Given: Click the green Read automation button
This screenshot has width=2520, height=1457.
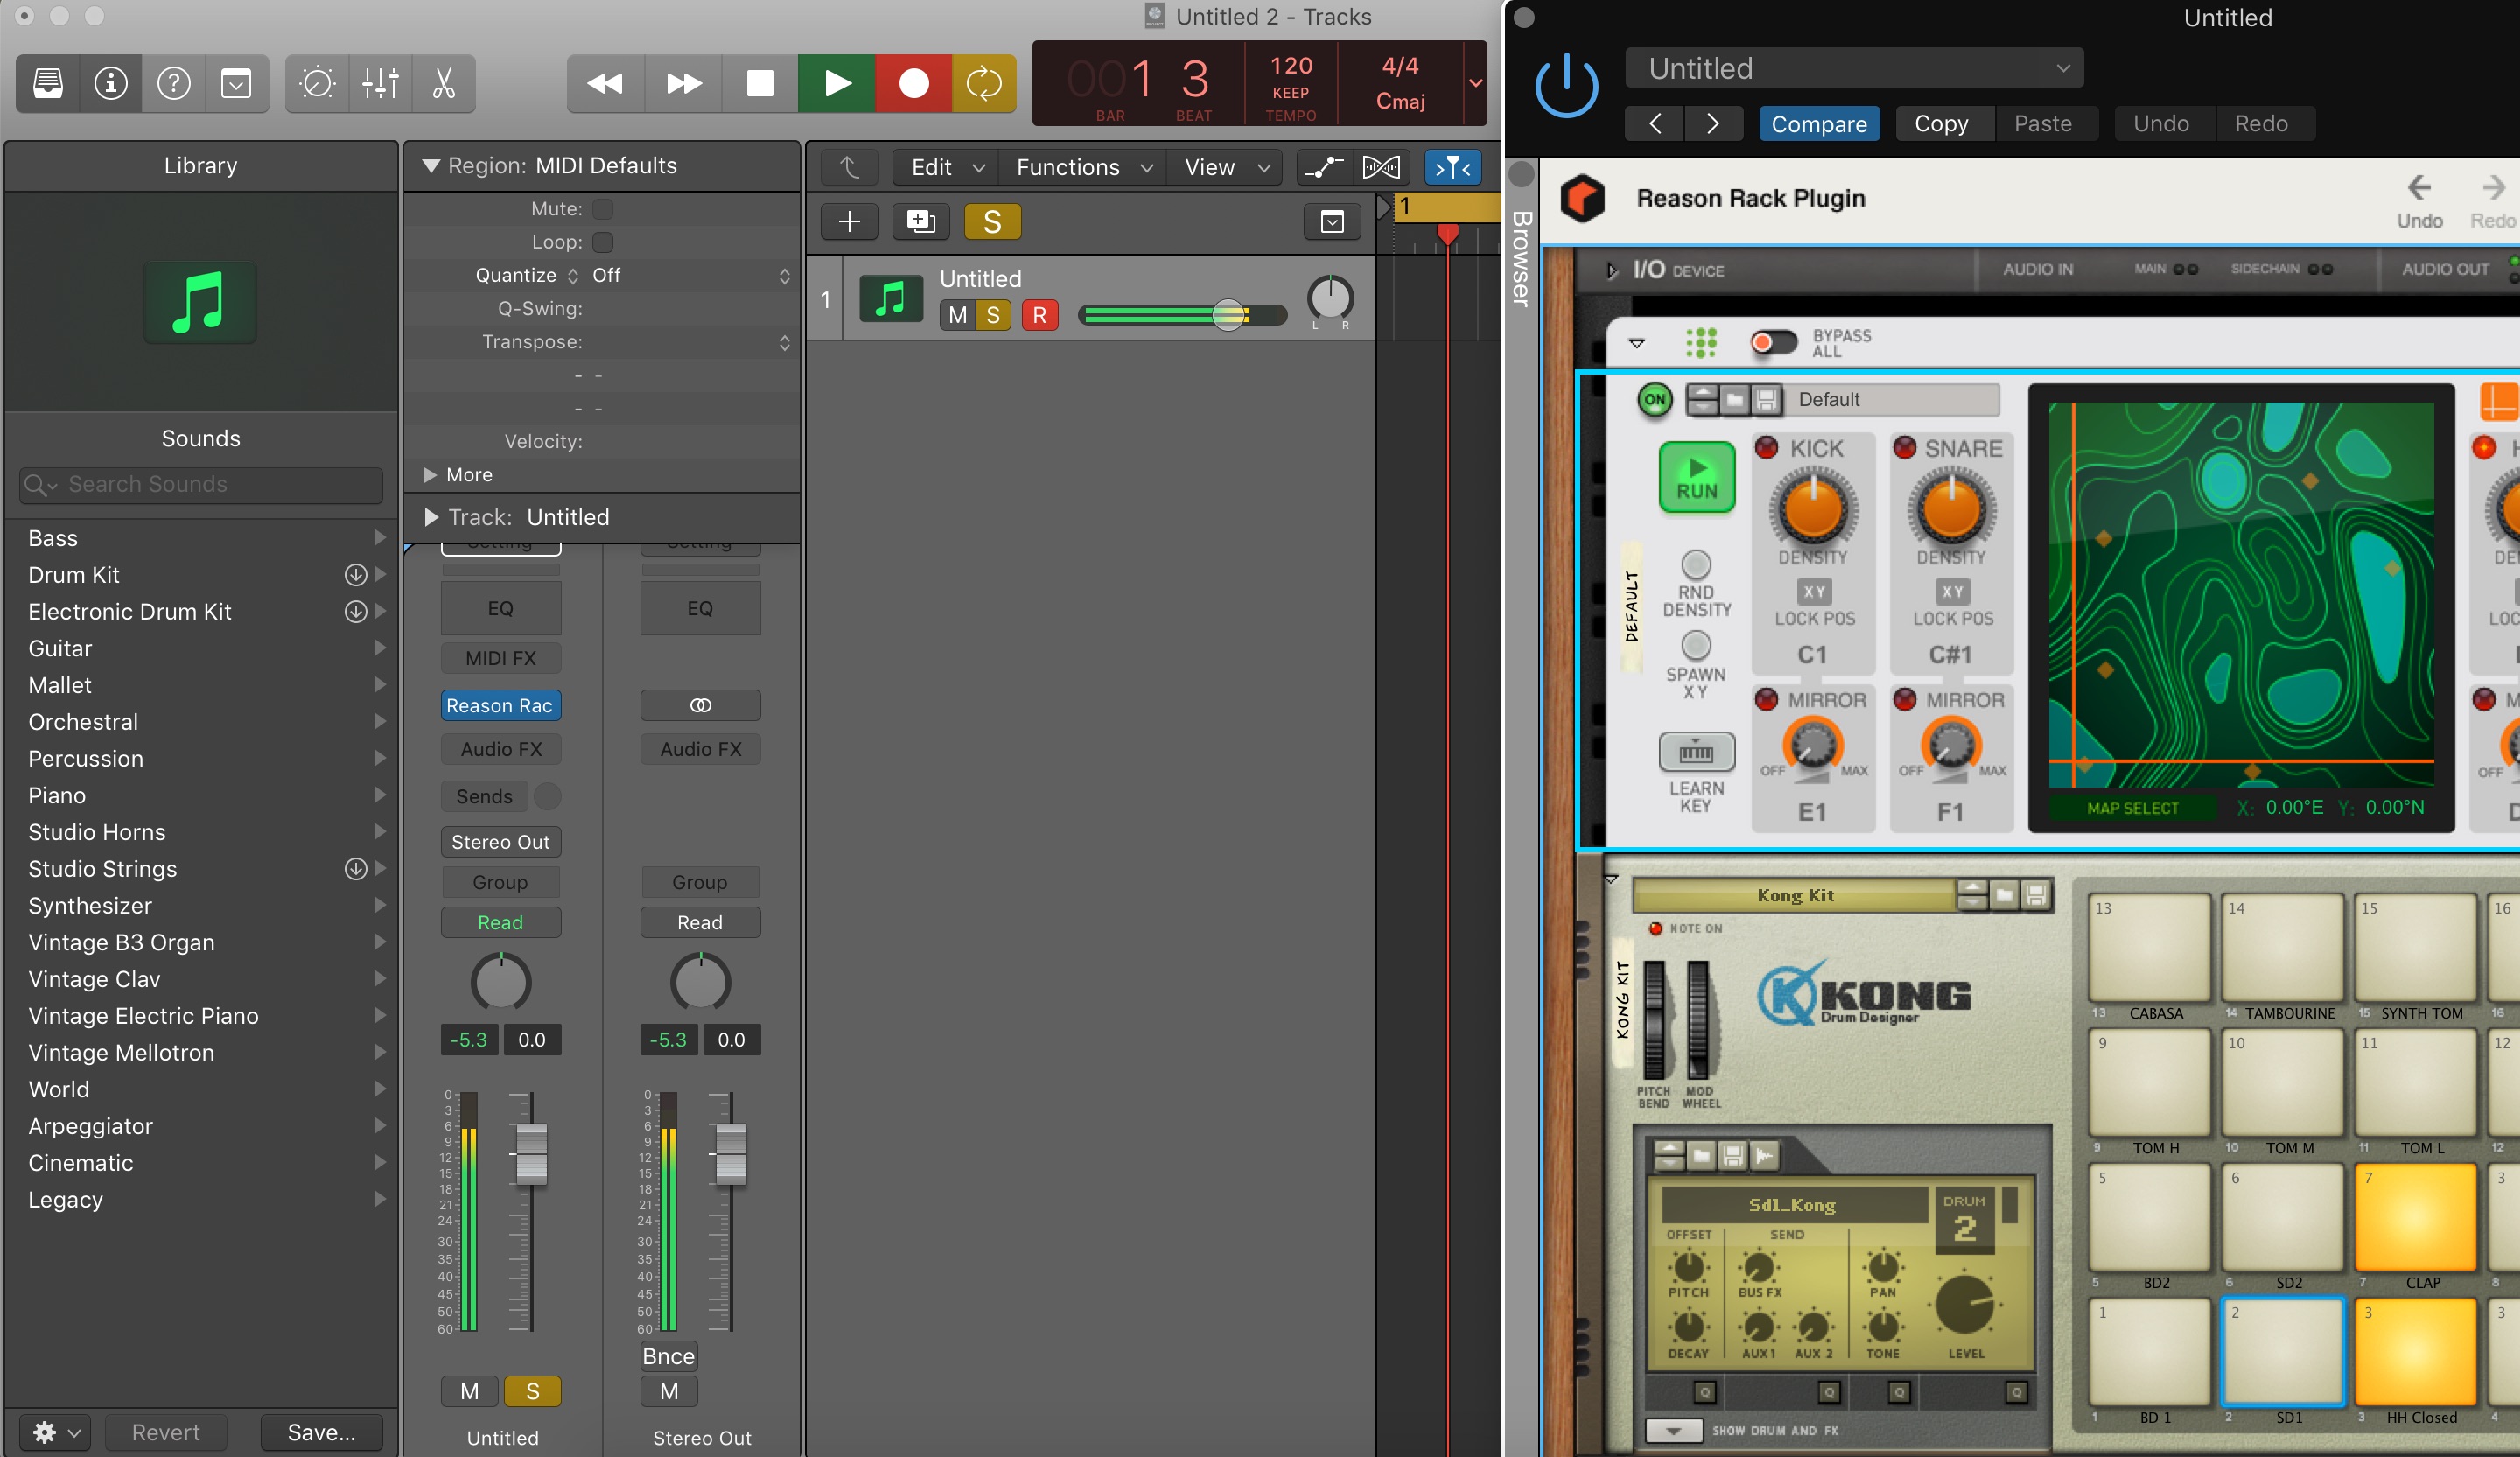Looking at the screenshot, I should tap(500, 922).
